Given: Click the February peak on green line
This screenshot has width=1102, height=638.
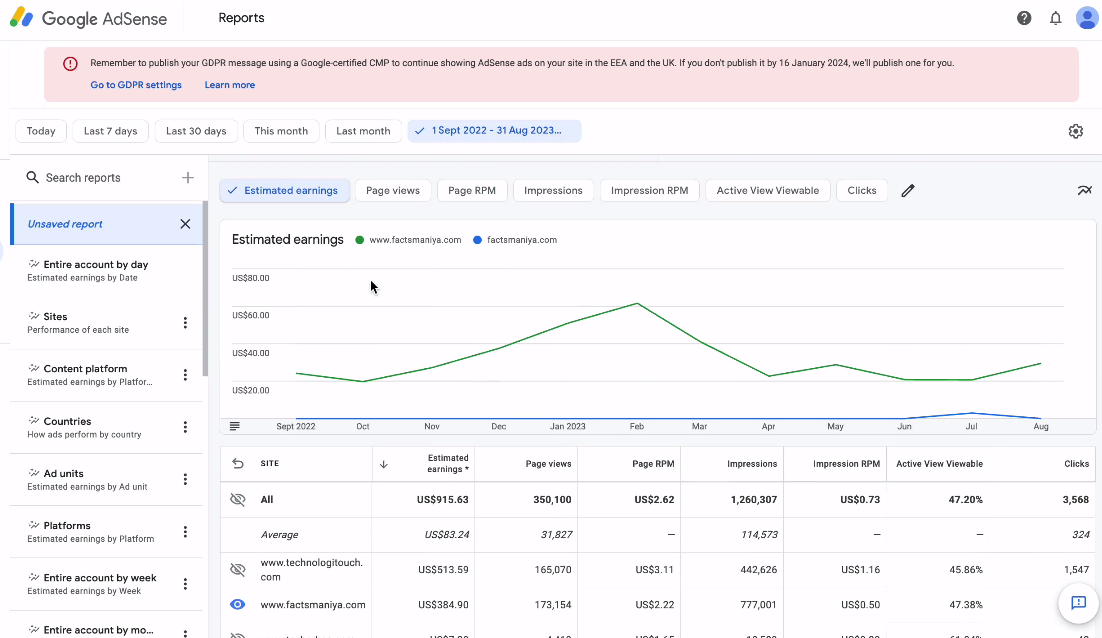Looking at the screenshot, I should pos(637,304).
